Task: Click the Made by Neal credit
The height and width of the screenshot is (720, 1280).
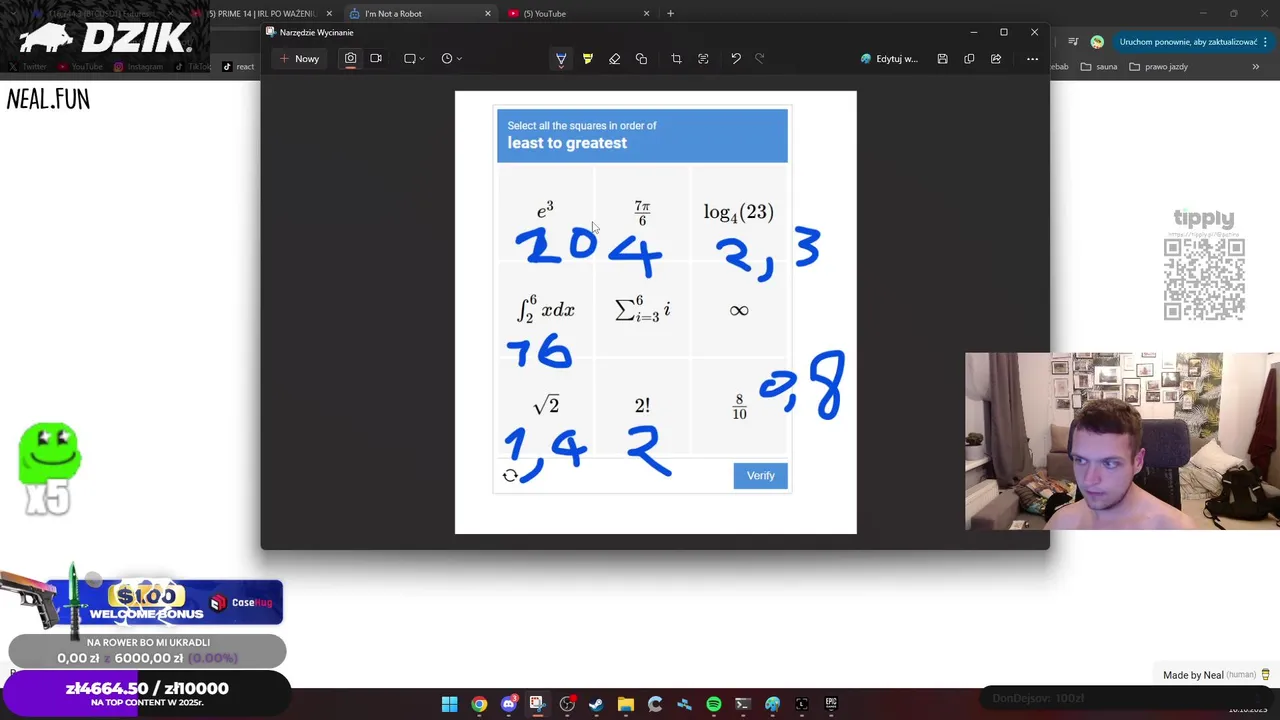Action: point(1216,675)
